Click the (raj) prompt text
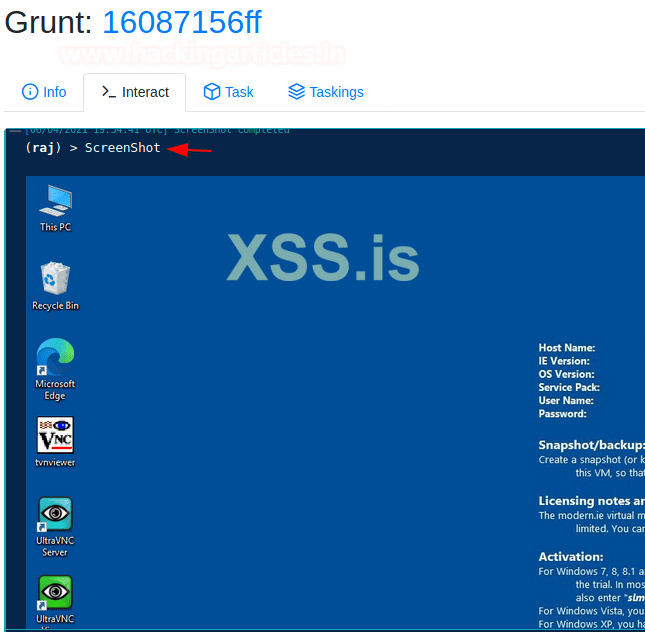This screenshot has width=645, height=632. pyautogui.click(x=43, y=148)
